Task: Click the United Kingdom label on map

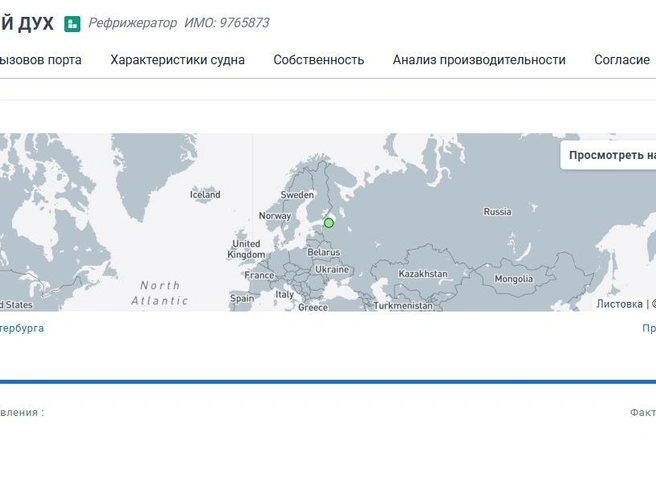Action: pyautogui.click(x=246, y=249)
